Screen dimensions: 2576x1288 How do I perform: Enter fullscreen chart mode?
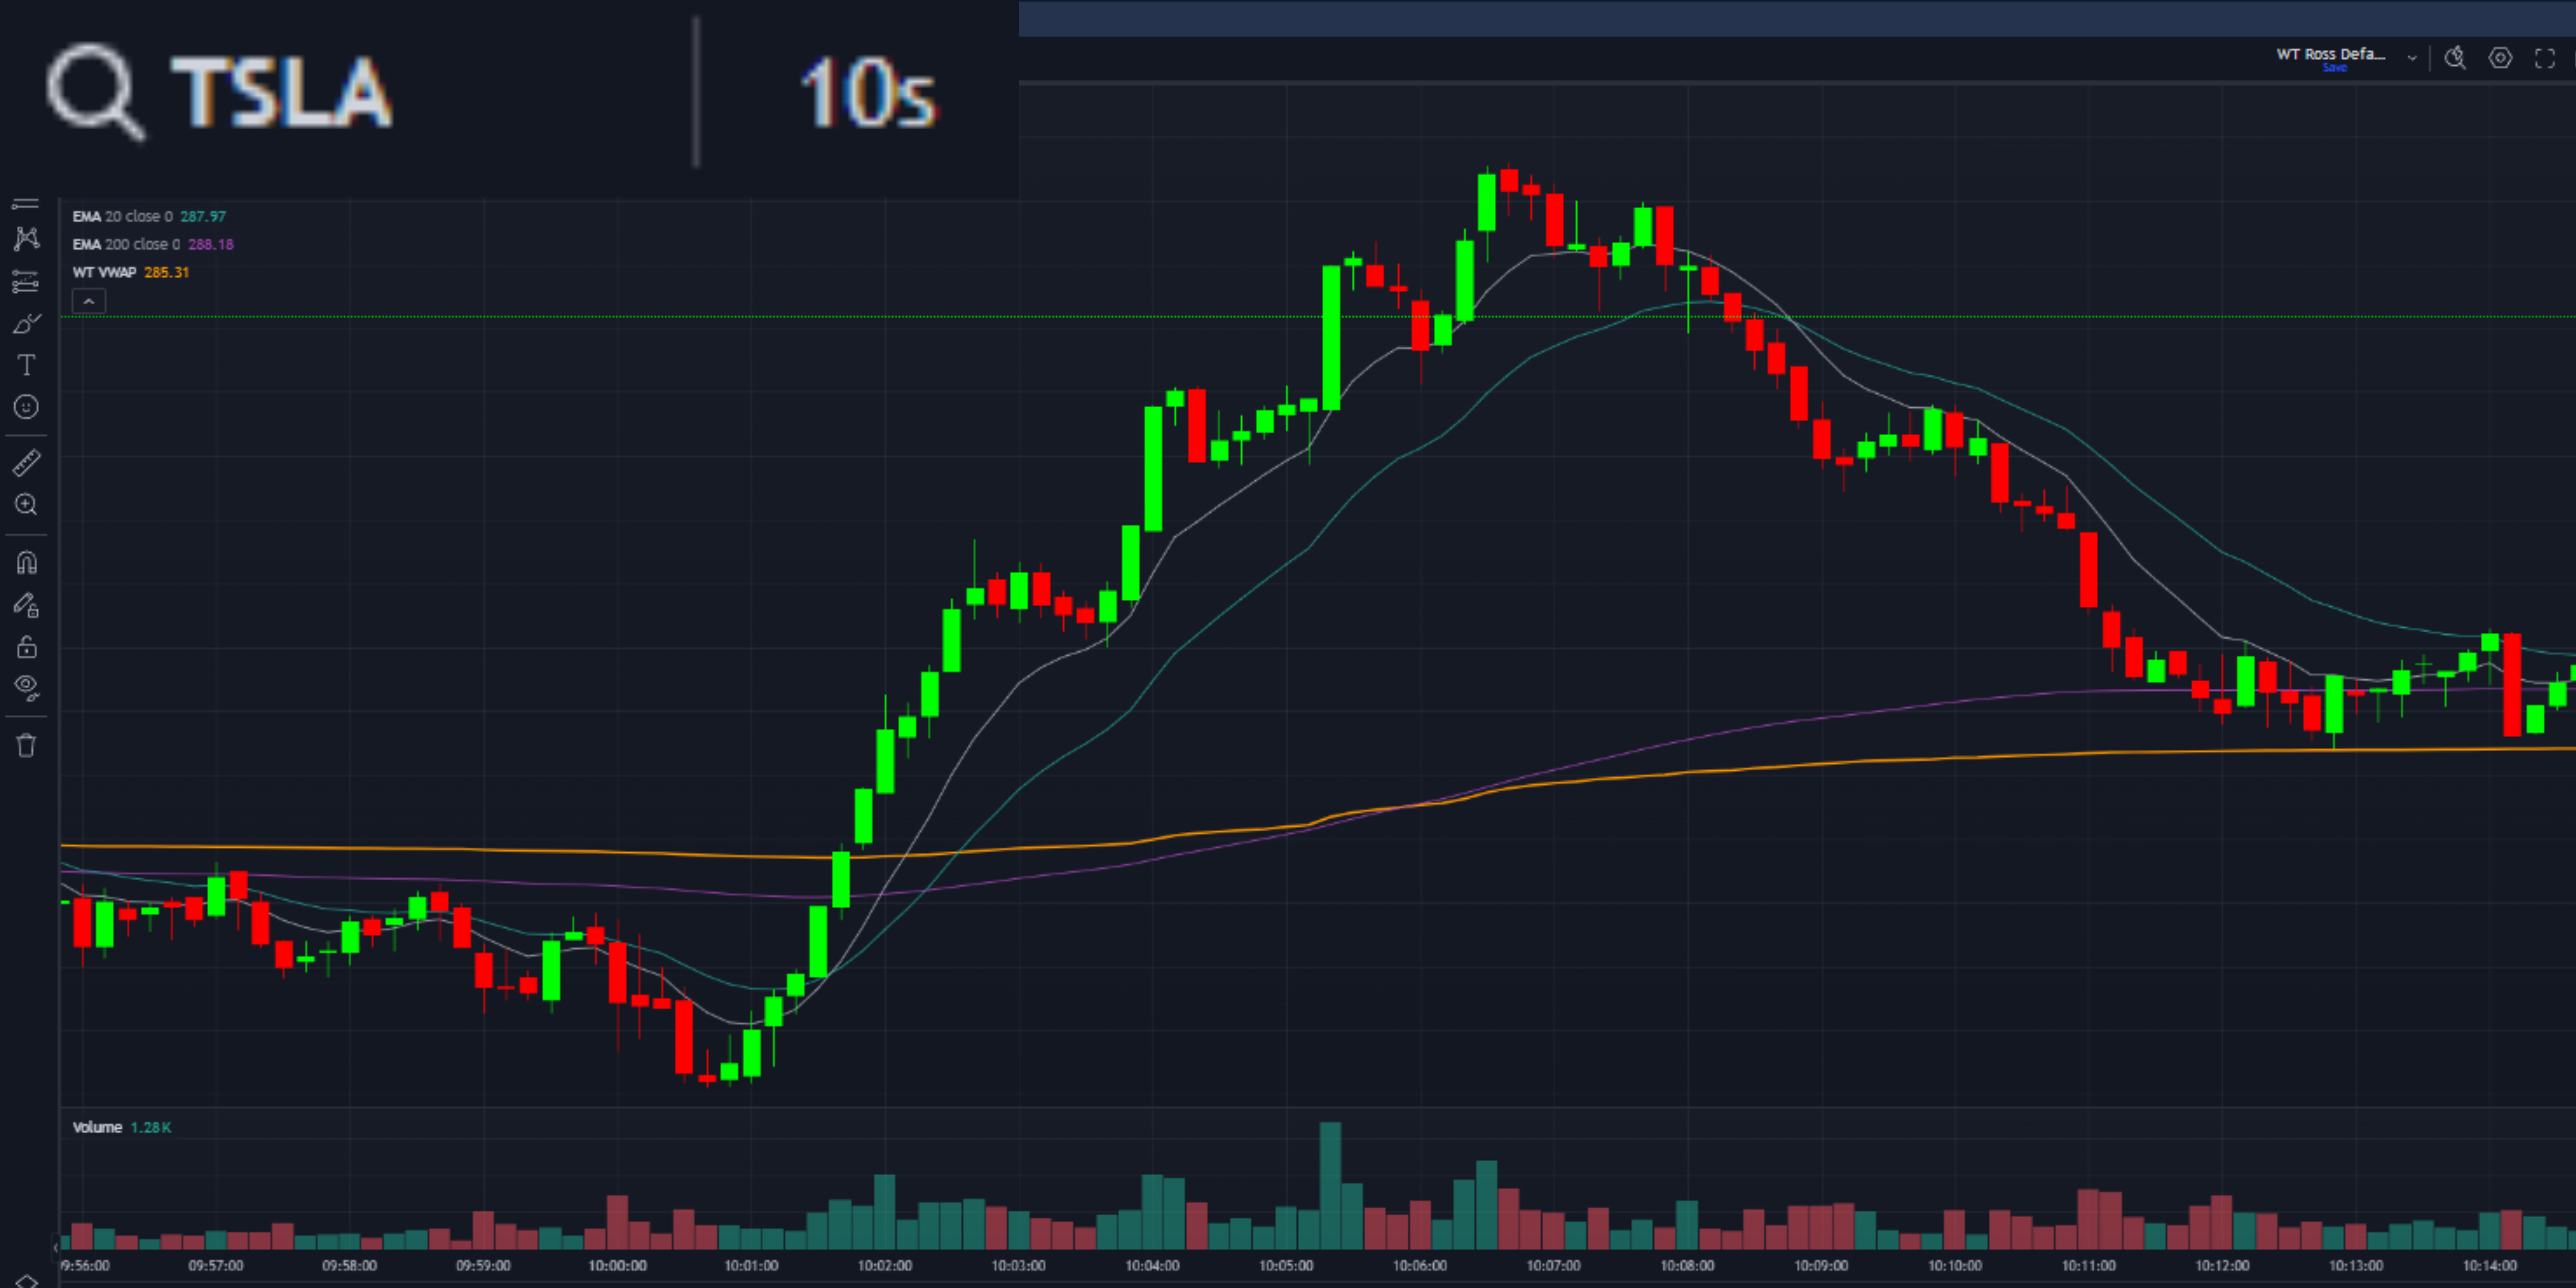point(2545,58)
